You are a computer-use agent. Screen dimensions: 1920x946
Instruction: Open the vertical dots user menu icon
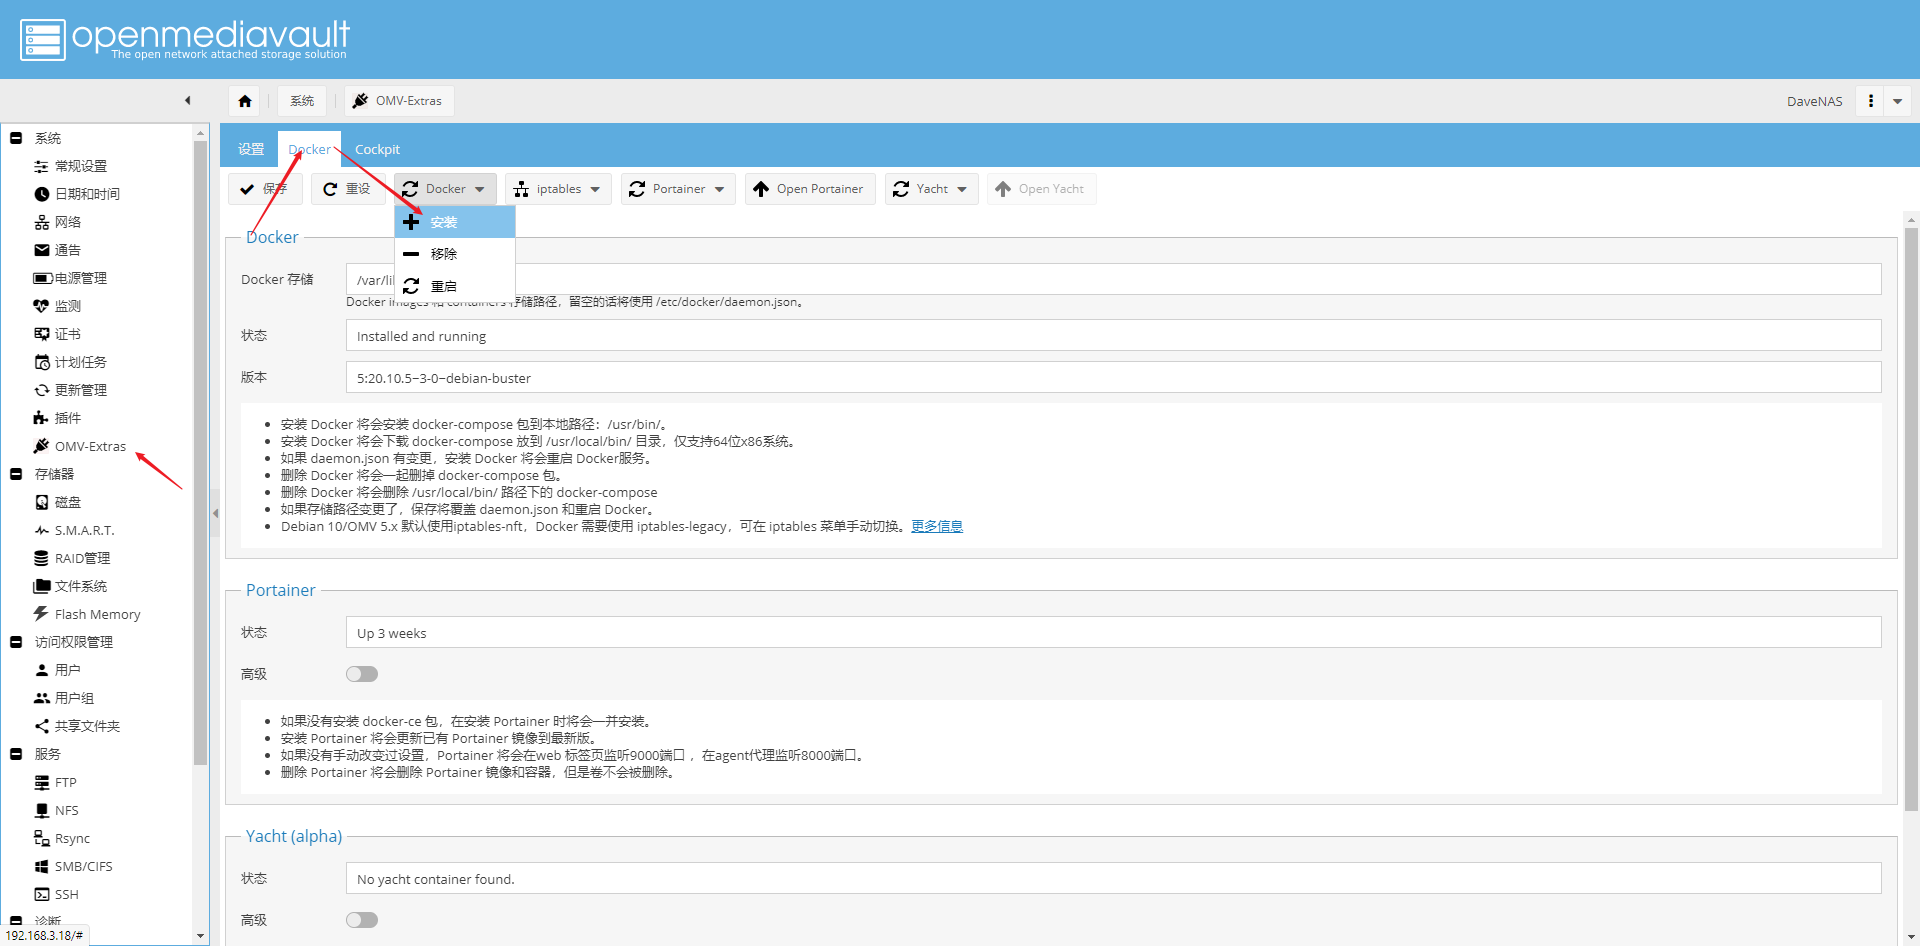(x=1870, y=101)
